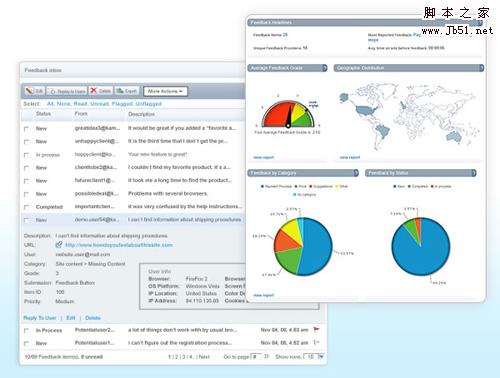Click the Reply to Users toolbar button
Image resolution: width=500 pixels, height=378 pixels.
coord(67,91)
